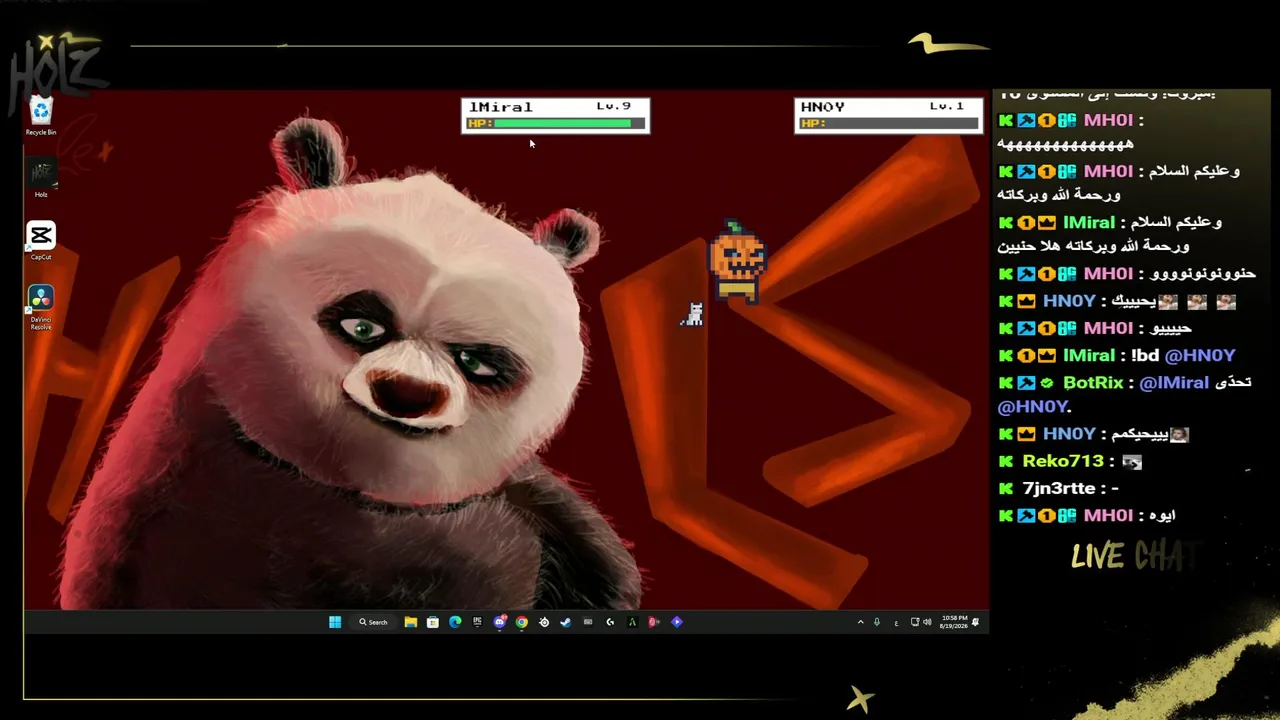Select the Holz desktop shortcut
Image resolution: width=1280 pixels, height=720 pixels.
(41, 178)
